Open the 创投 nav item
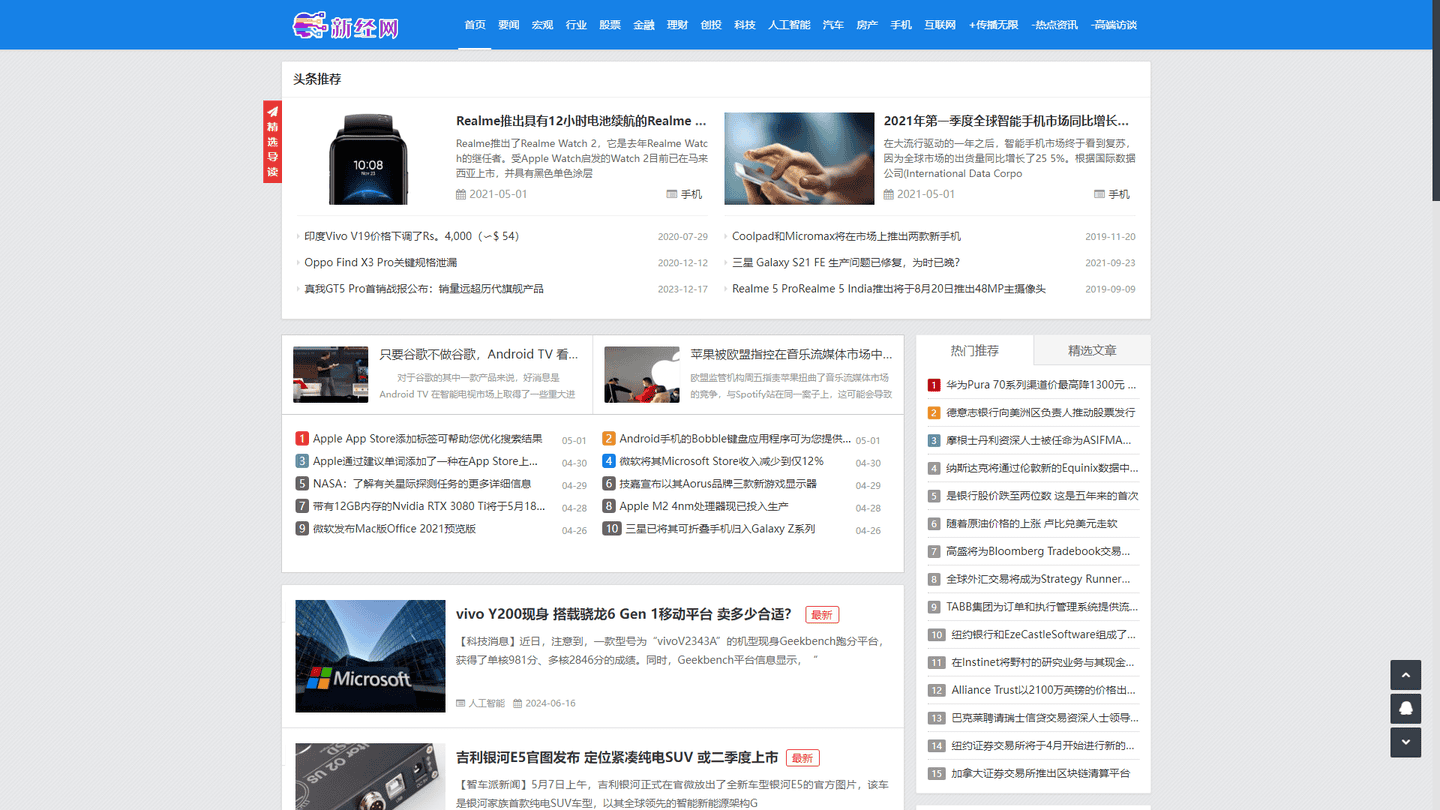Viewport: 1440px width, 810px height. 711,25
